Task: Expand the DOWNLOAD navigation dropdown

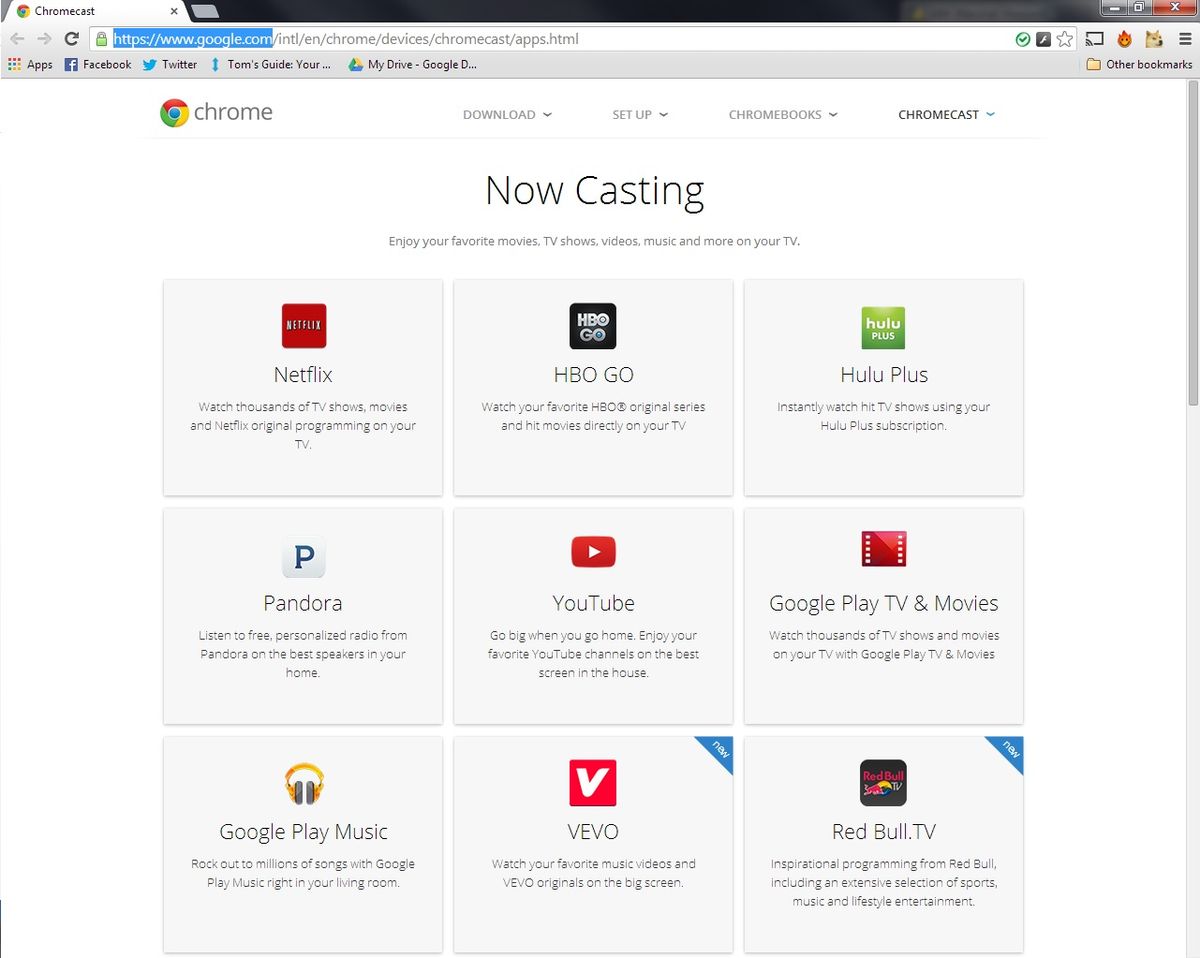Action: (x=507, y=114)
